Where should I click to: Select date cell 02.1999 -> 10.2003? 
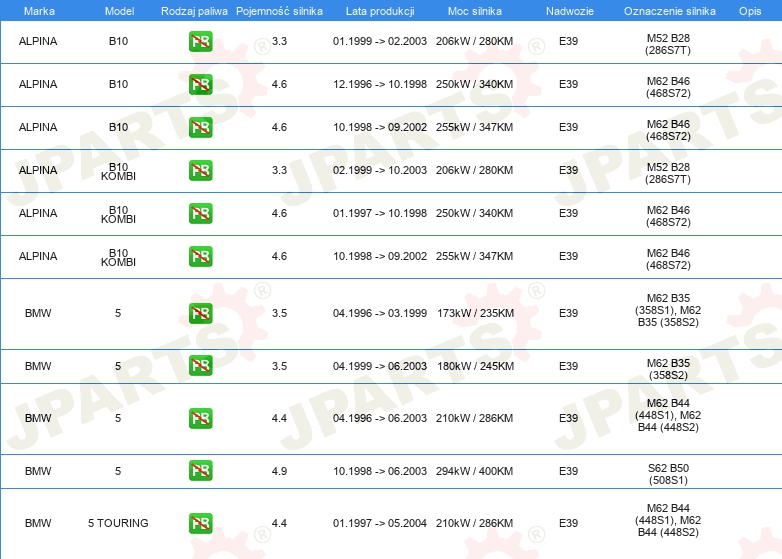pos(380,170)
